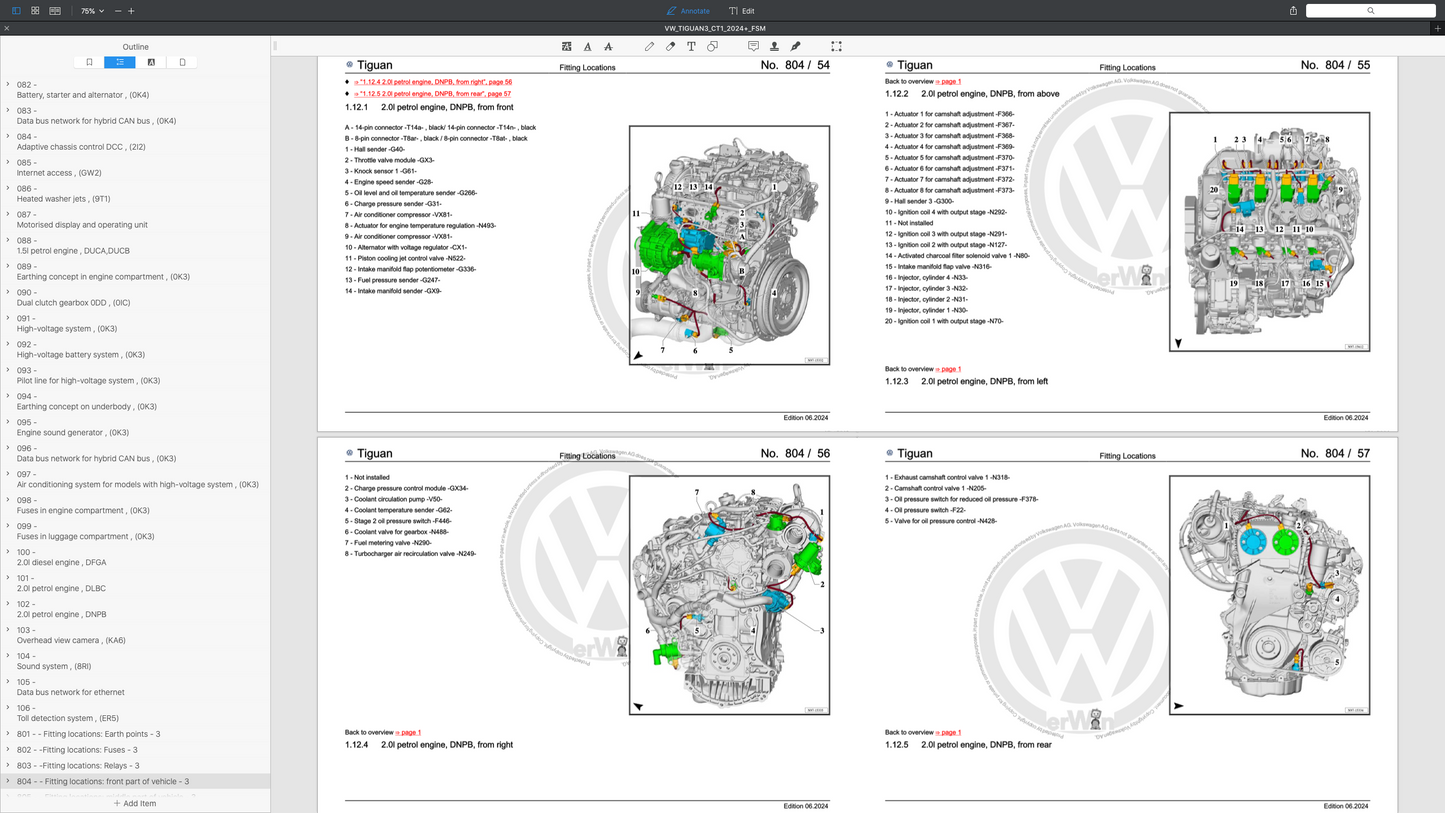The width and height of the screenshot is (1445, 813).
Task: Select the strikethrough text tool
Action: point(608,46)
